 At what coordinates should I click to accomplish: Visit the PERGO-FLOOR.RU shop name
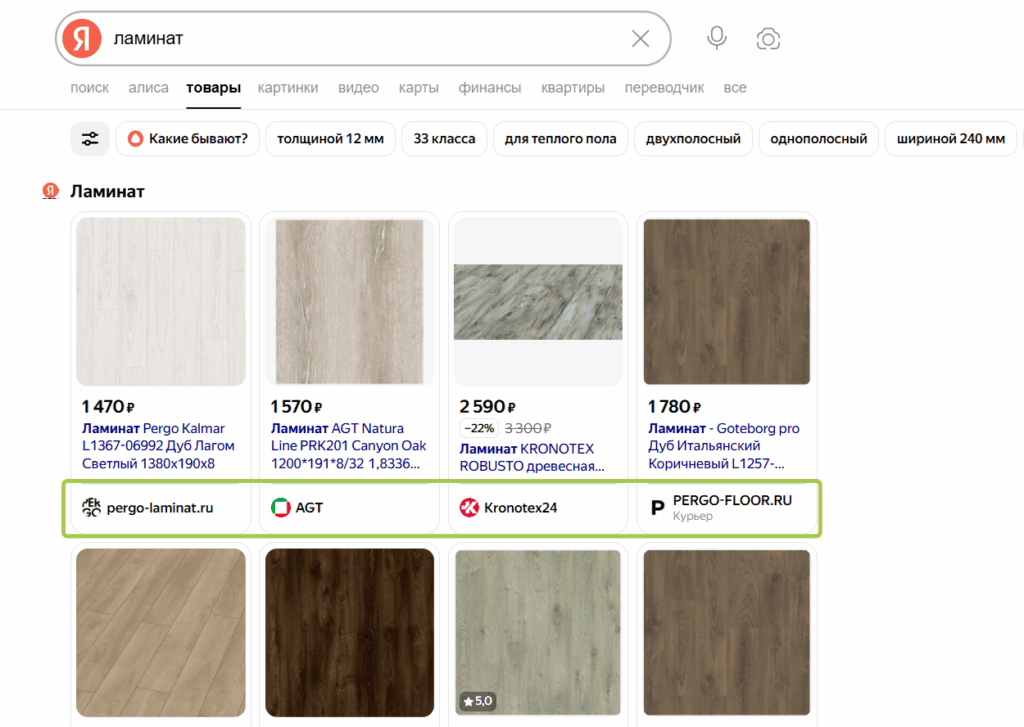[x=732, y=500]
